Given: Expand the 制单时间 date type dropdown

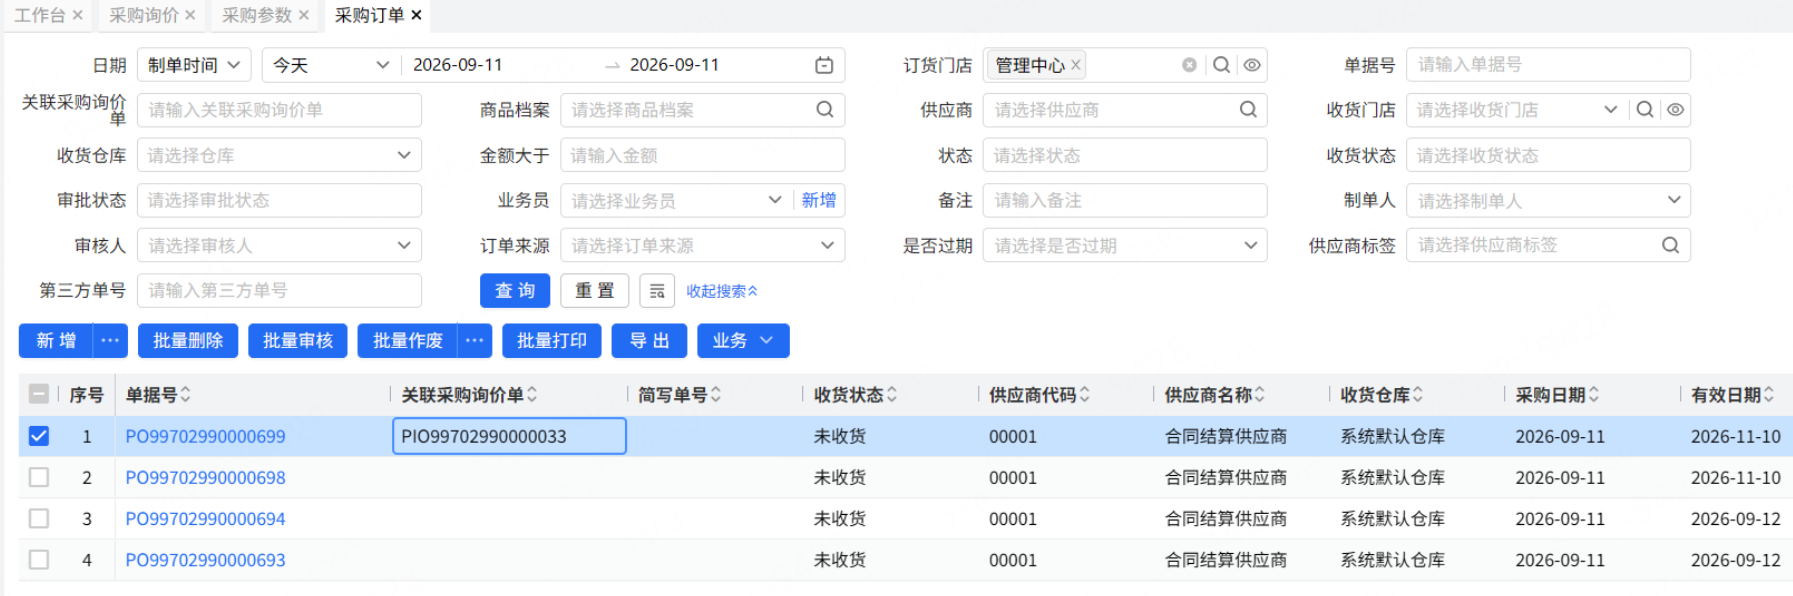Looking at the screenshot, I should tap(194, 65).
